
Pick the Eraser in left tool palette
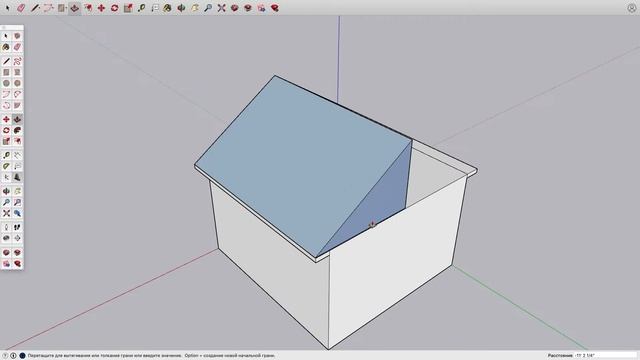click(17, 47)
